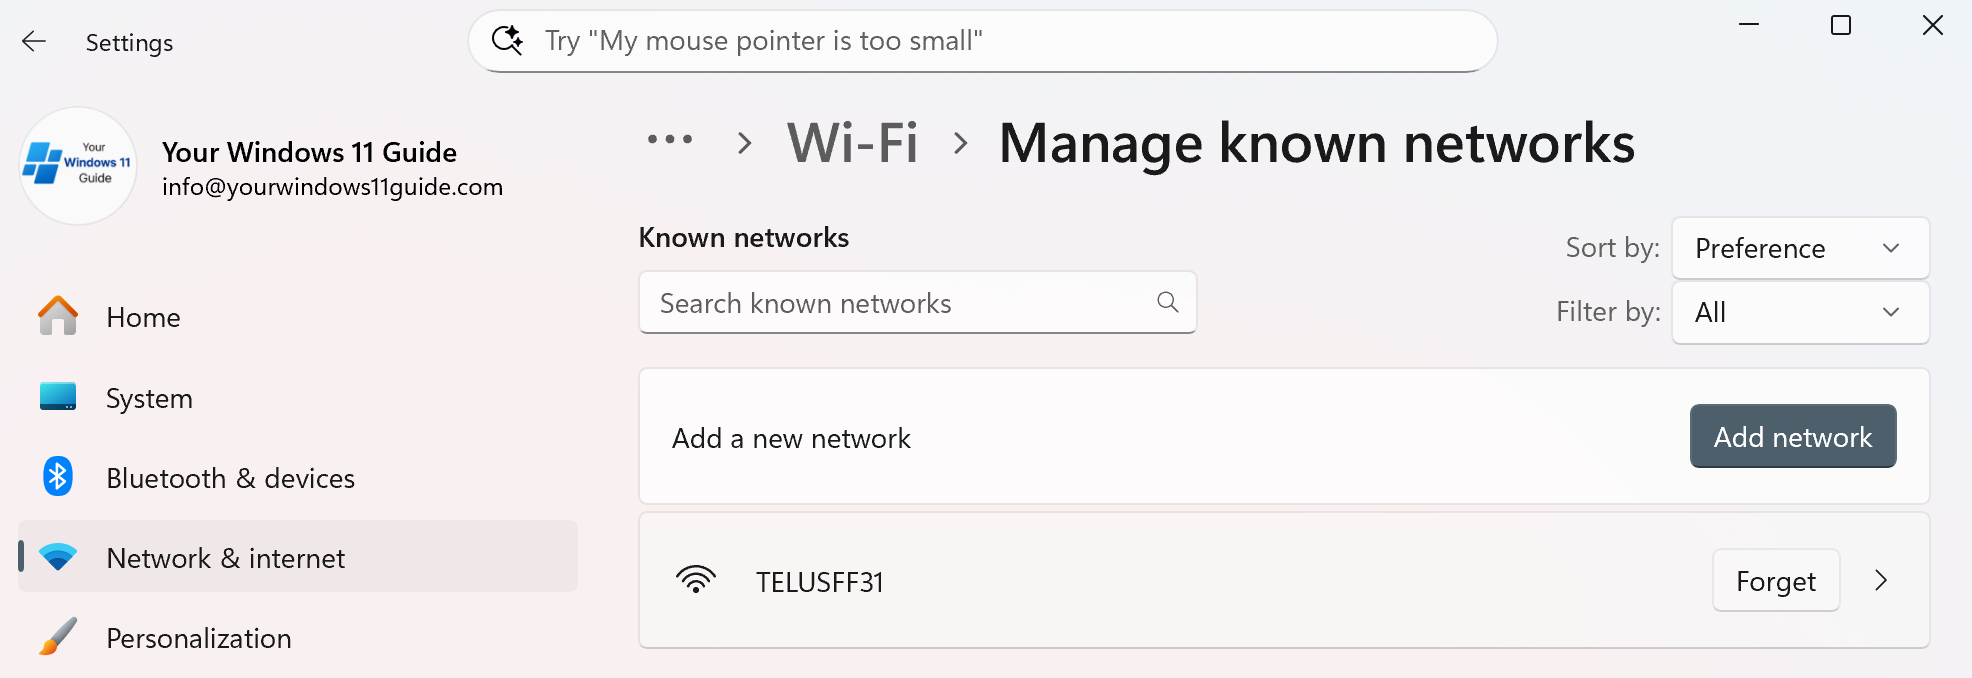Expand details for the TELUSFF31 network
This screenshot has height=678, width=1972.
click(1881, 580)
